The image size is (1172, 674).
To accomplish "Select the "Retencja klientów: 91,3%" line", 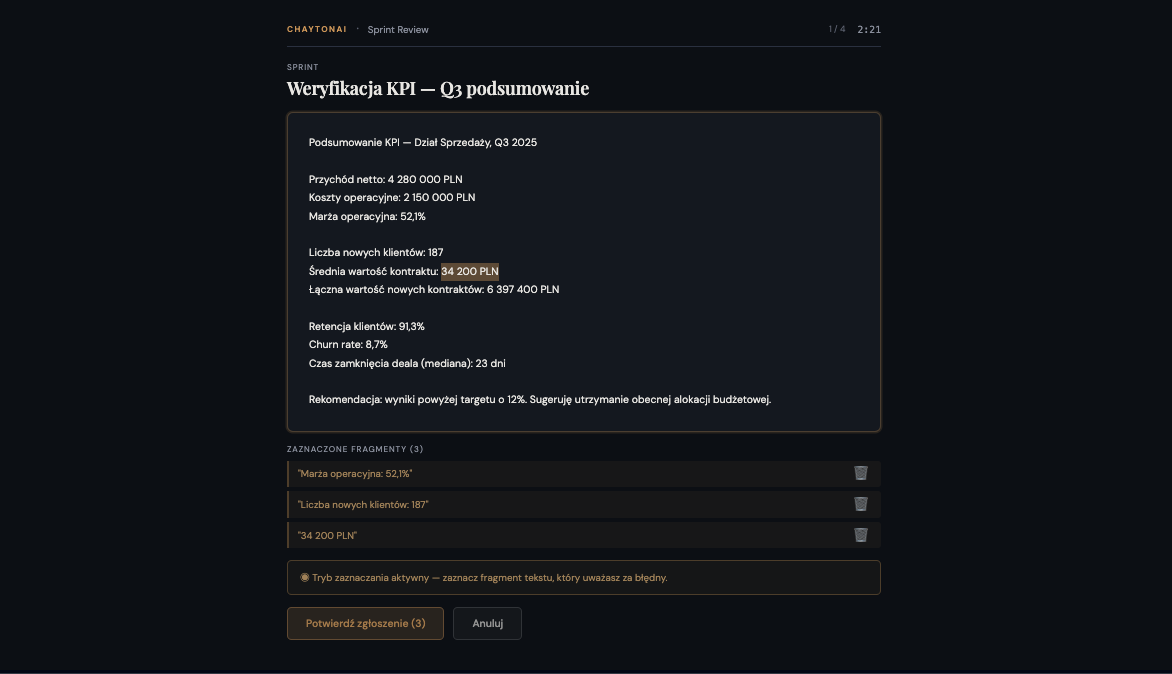I will pos(366,326).
